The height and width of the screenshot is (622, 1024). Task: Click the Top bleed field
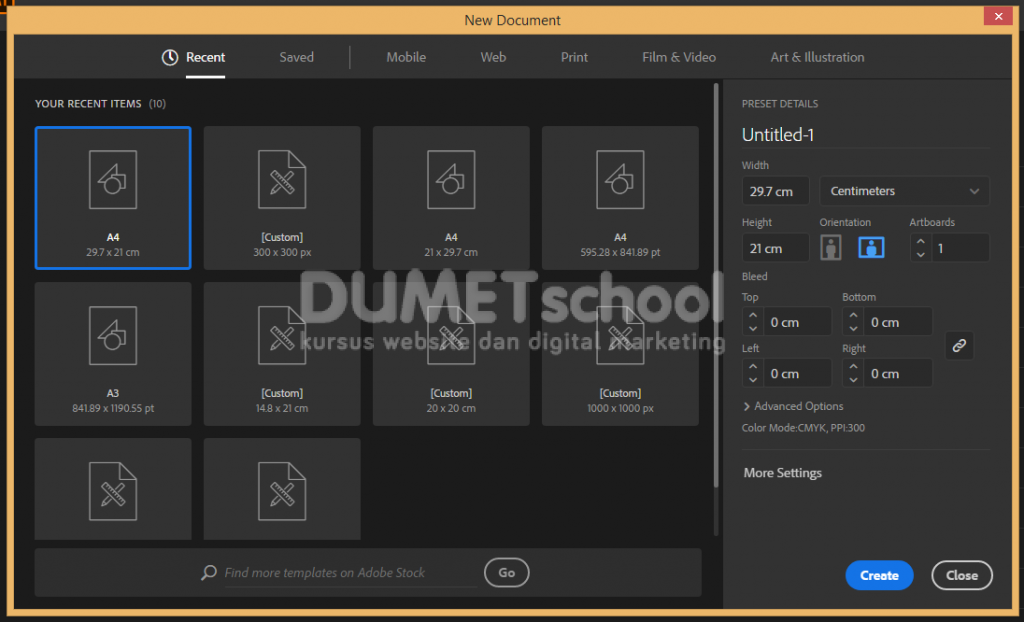(x=797, y=322)
